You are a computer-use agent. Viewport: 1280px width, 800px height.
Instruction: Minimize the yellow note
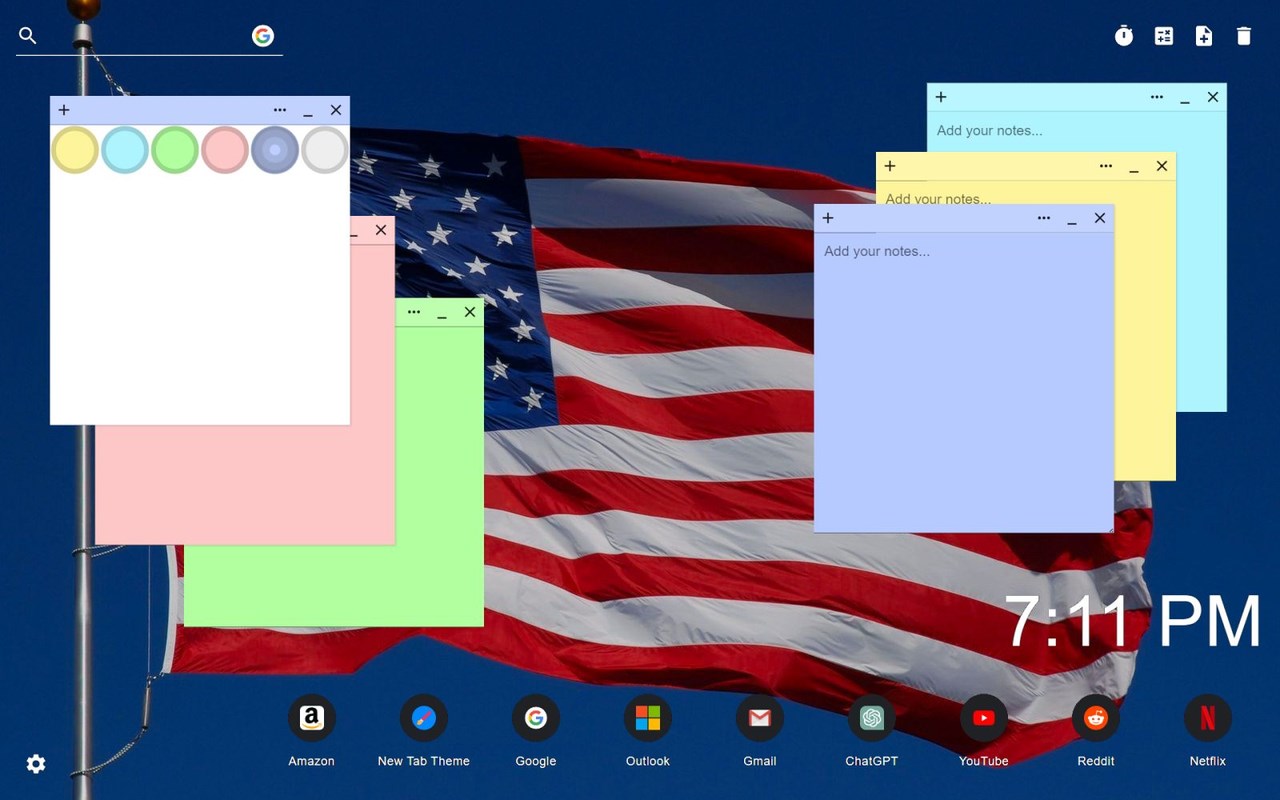1134,167
